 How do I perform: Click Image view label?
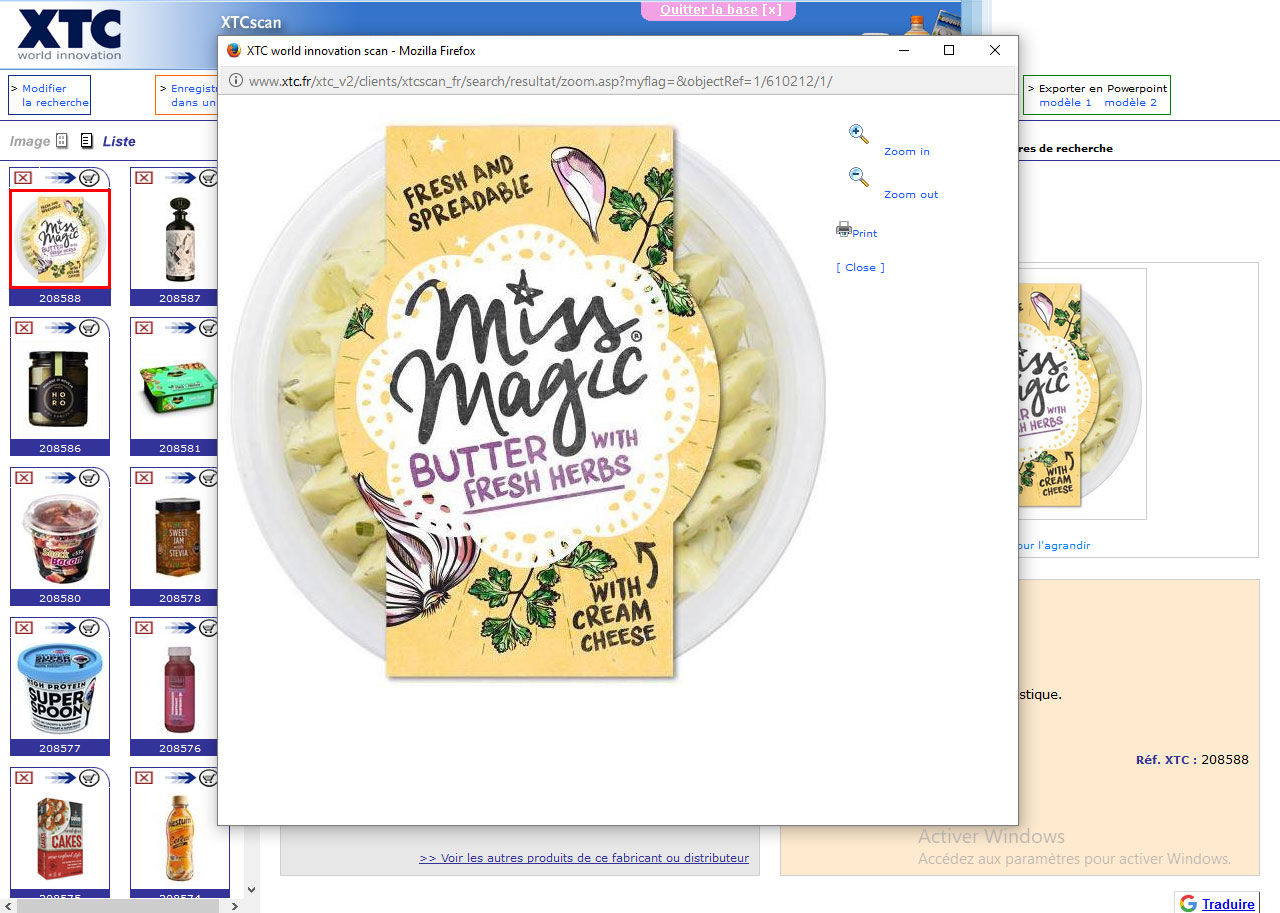point(30,142)
